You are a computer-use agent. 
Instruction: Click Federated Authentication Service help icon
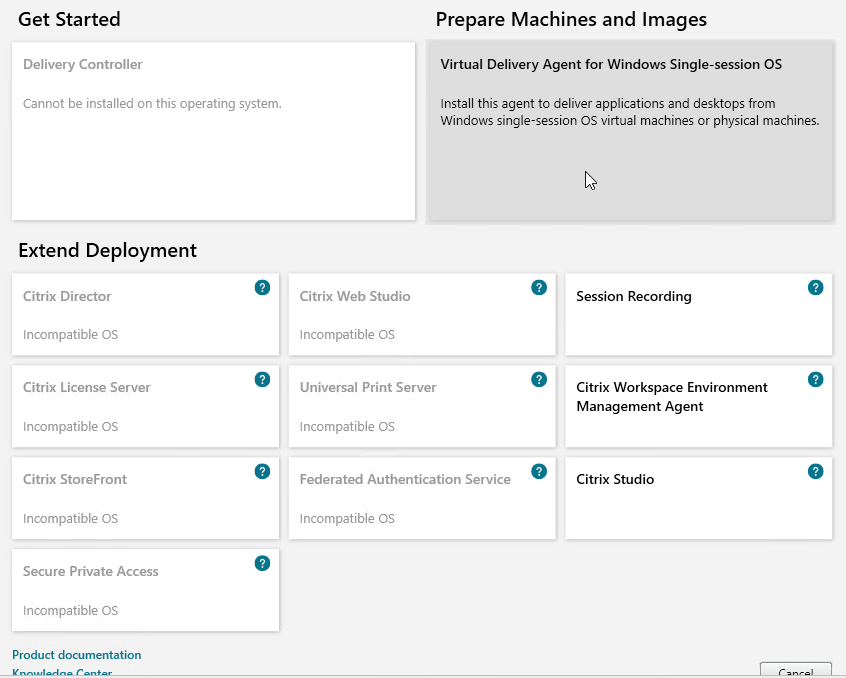(538, 472)
